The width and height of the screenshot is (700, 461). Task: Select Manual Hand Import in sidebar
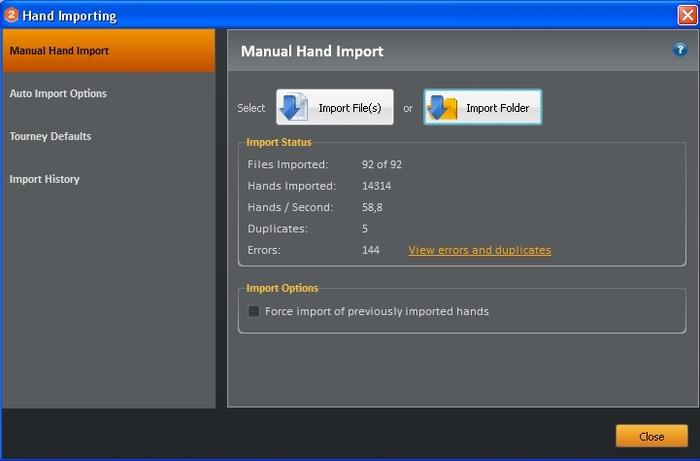pos(108,50)
